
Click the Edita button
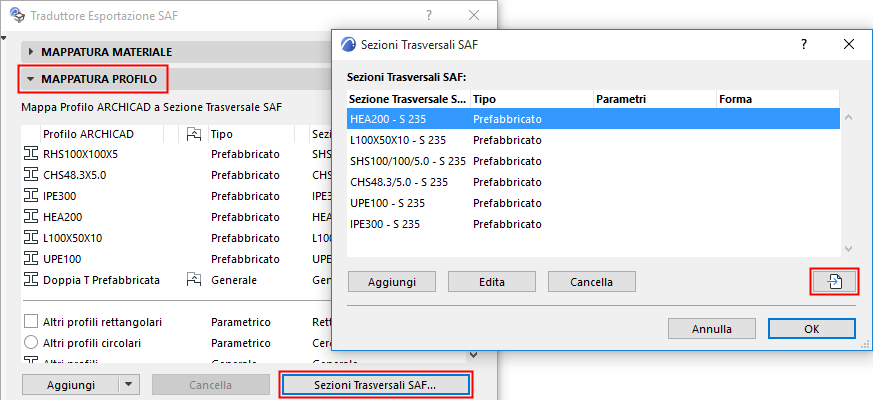pyautogui.click(x=492, y=282)
